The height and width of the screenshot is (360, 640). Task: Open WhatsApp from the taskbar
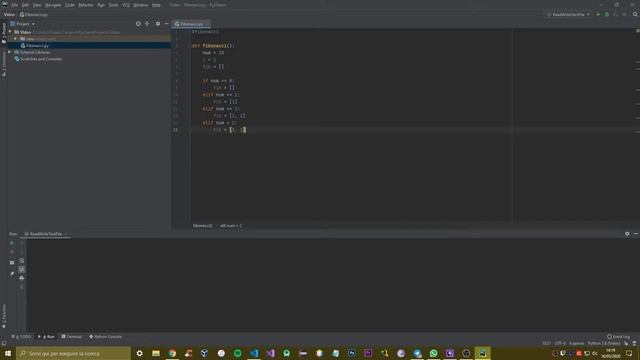[433, 353]
